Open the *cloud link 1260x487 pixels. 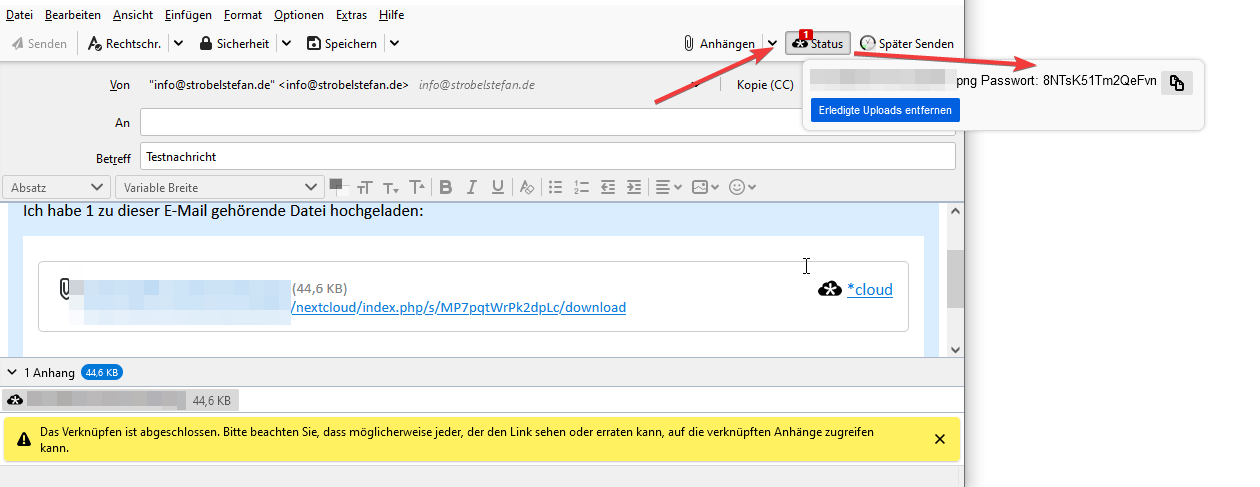pos(870,290)
